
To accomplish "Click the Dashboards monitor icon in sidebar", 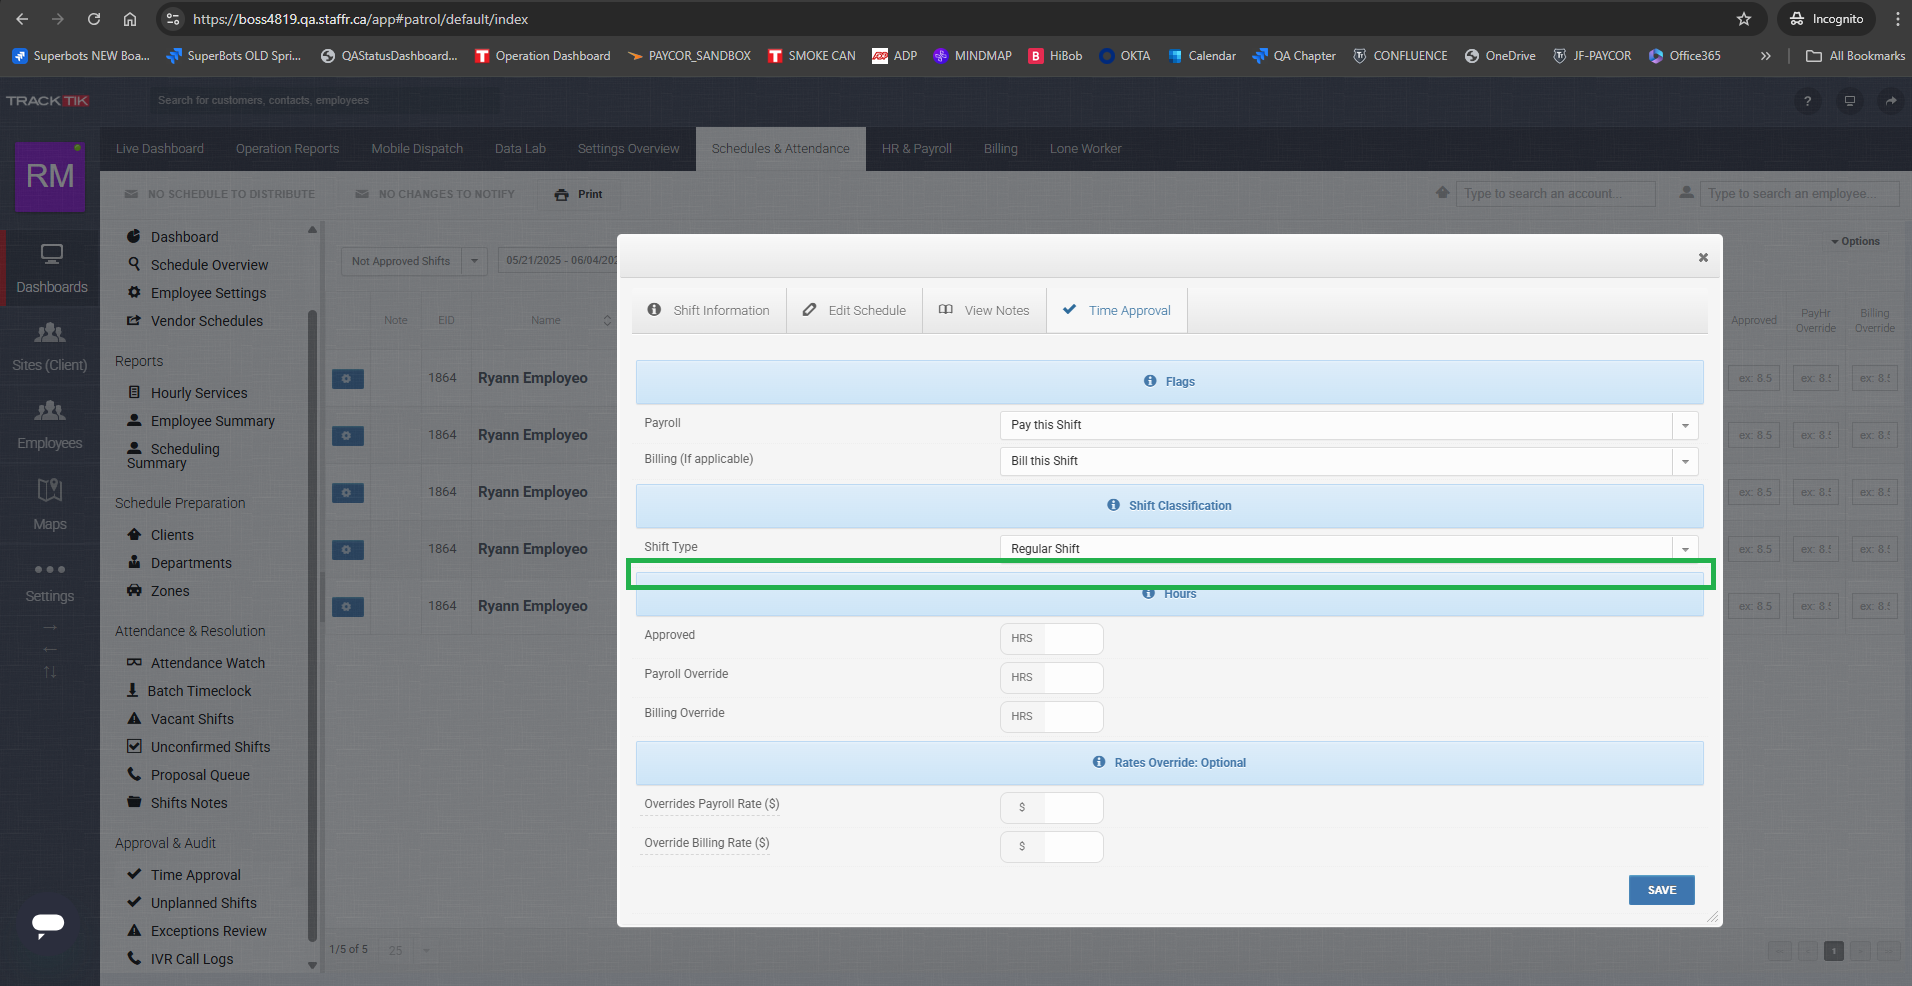I will (51, 254).
